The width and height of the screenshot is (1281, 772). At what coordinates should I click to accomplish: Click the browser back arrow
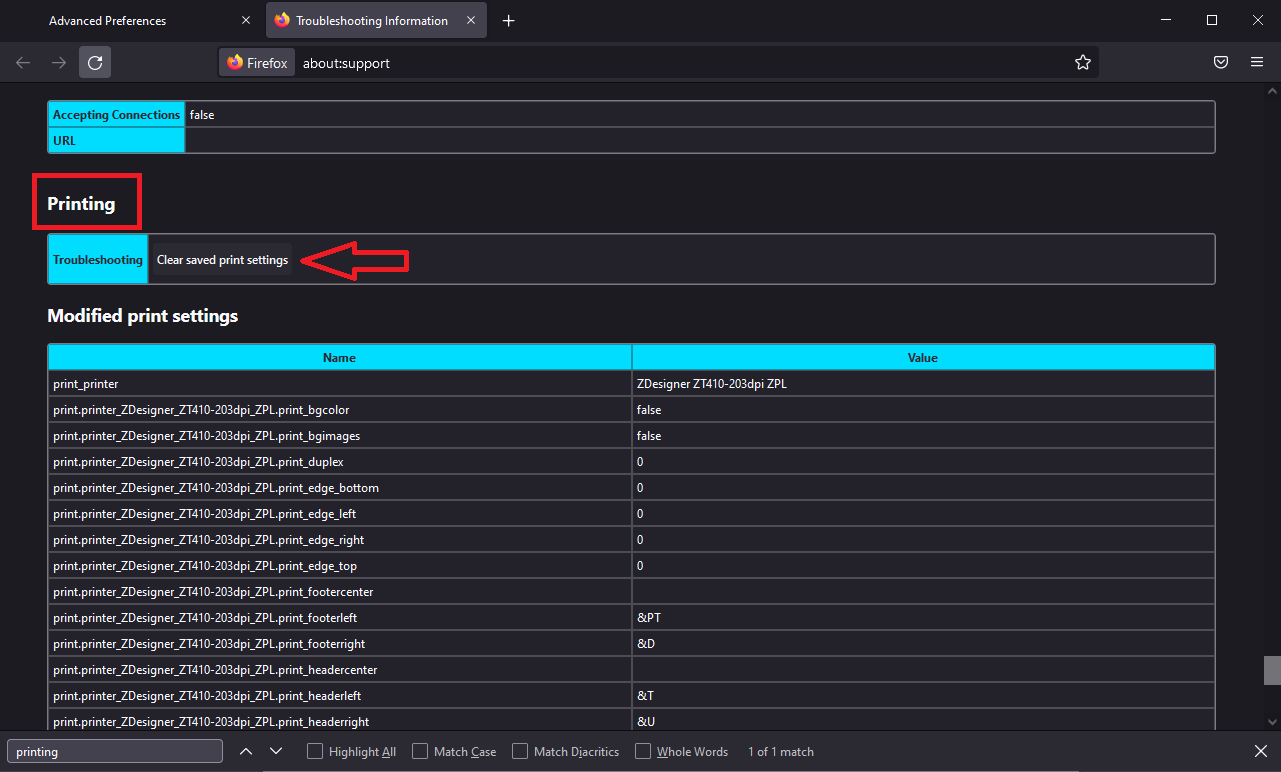pos(24,63)
